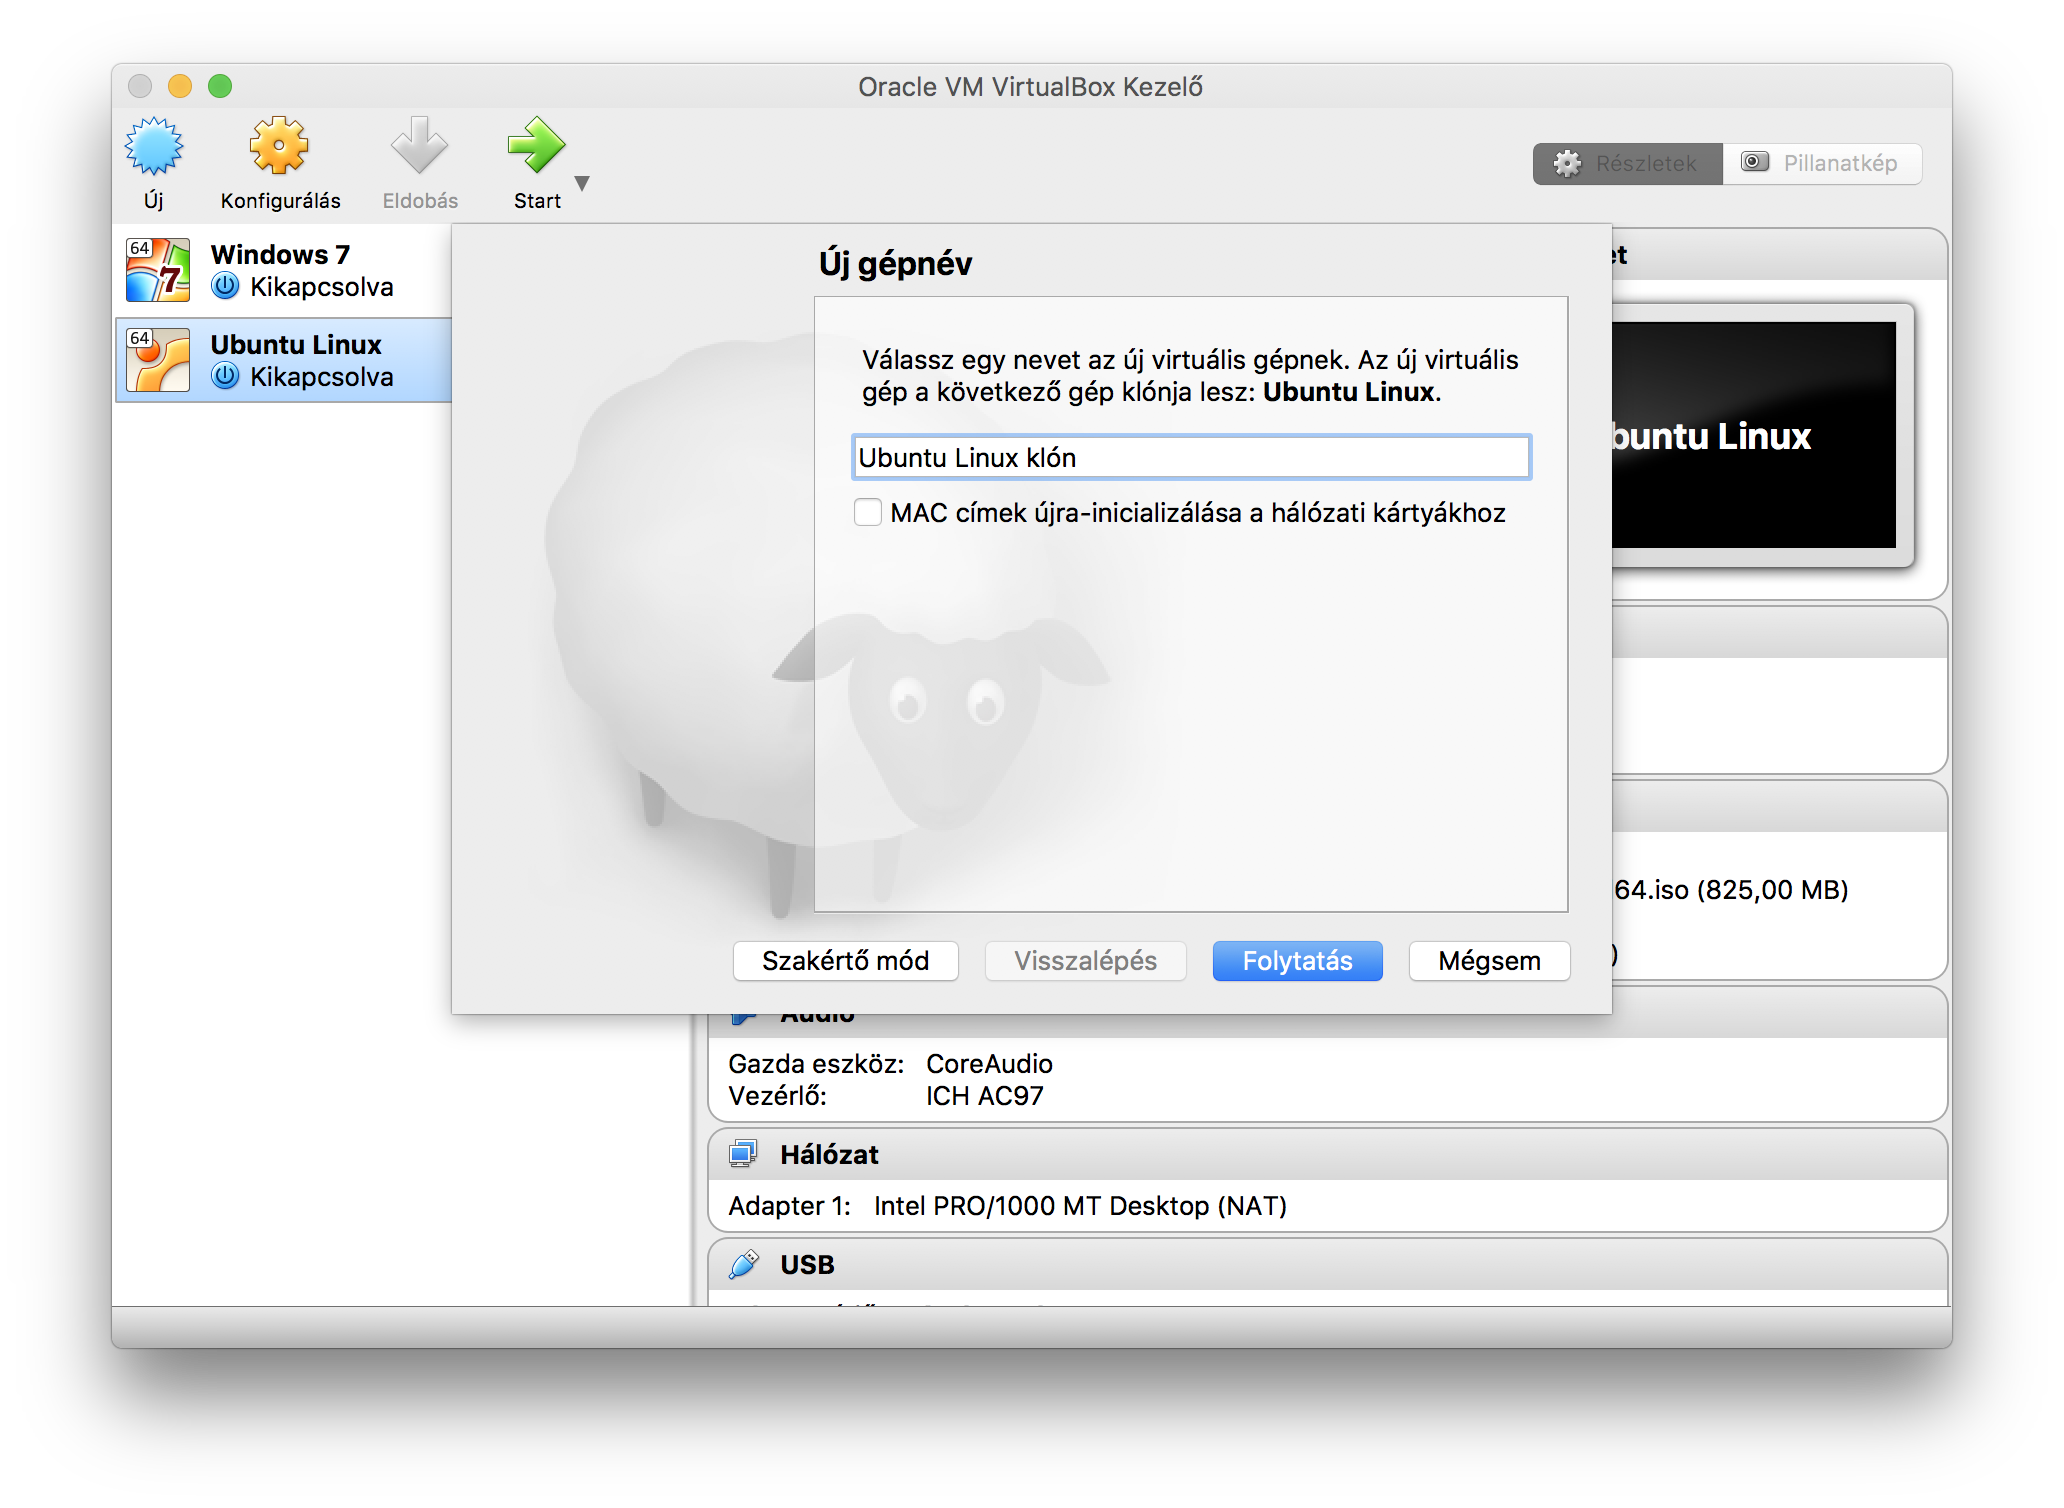Select the Ubuntu Linux virtual machine
Image resolution: width=2064 pixels, height=1508 pixels.
[284, 361]
